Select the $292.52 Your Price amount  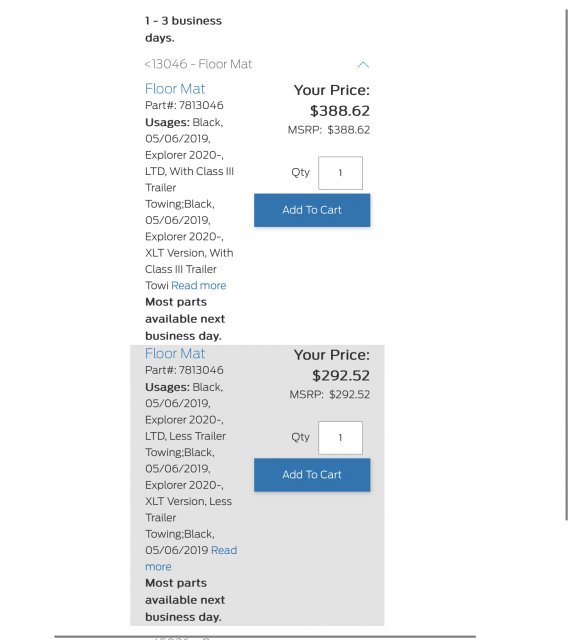[x=341, y=376]
